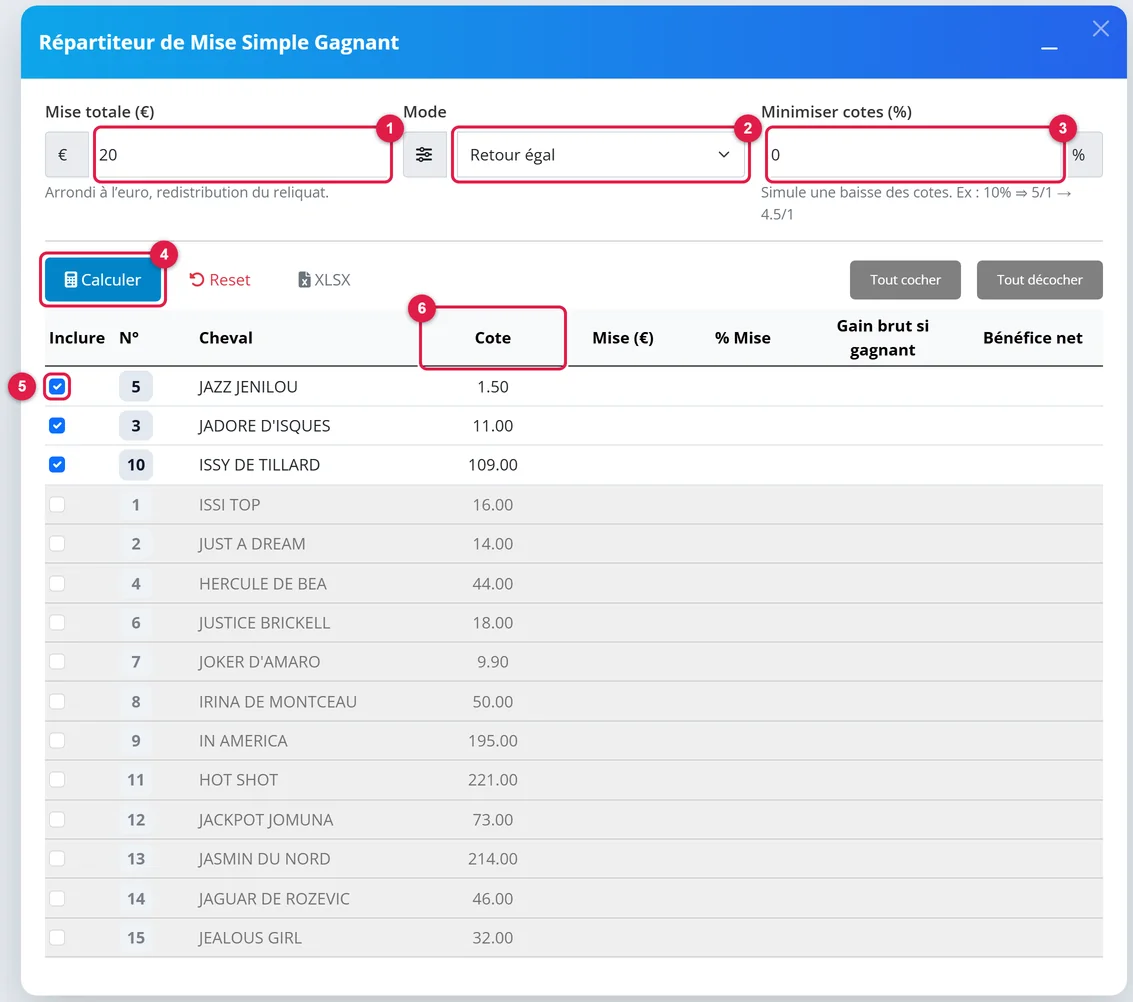Click the sliders settings icon beside Mode
The width and height of the screenshot is (1133, 1002).
click(x=424, y=155)
